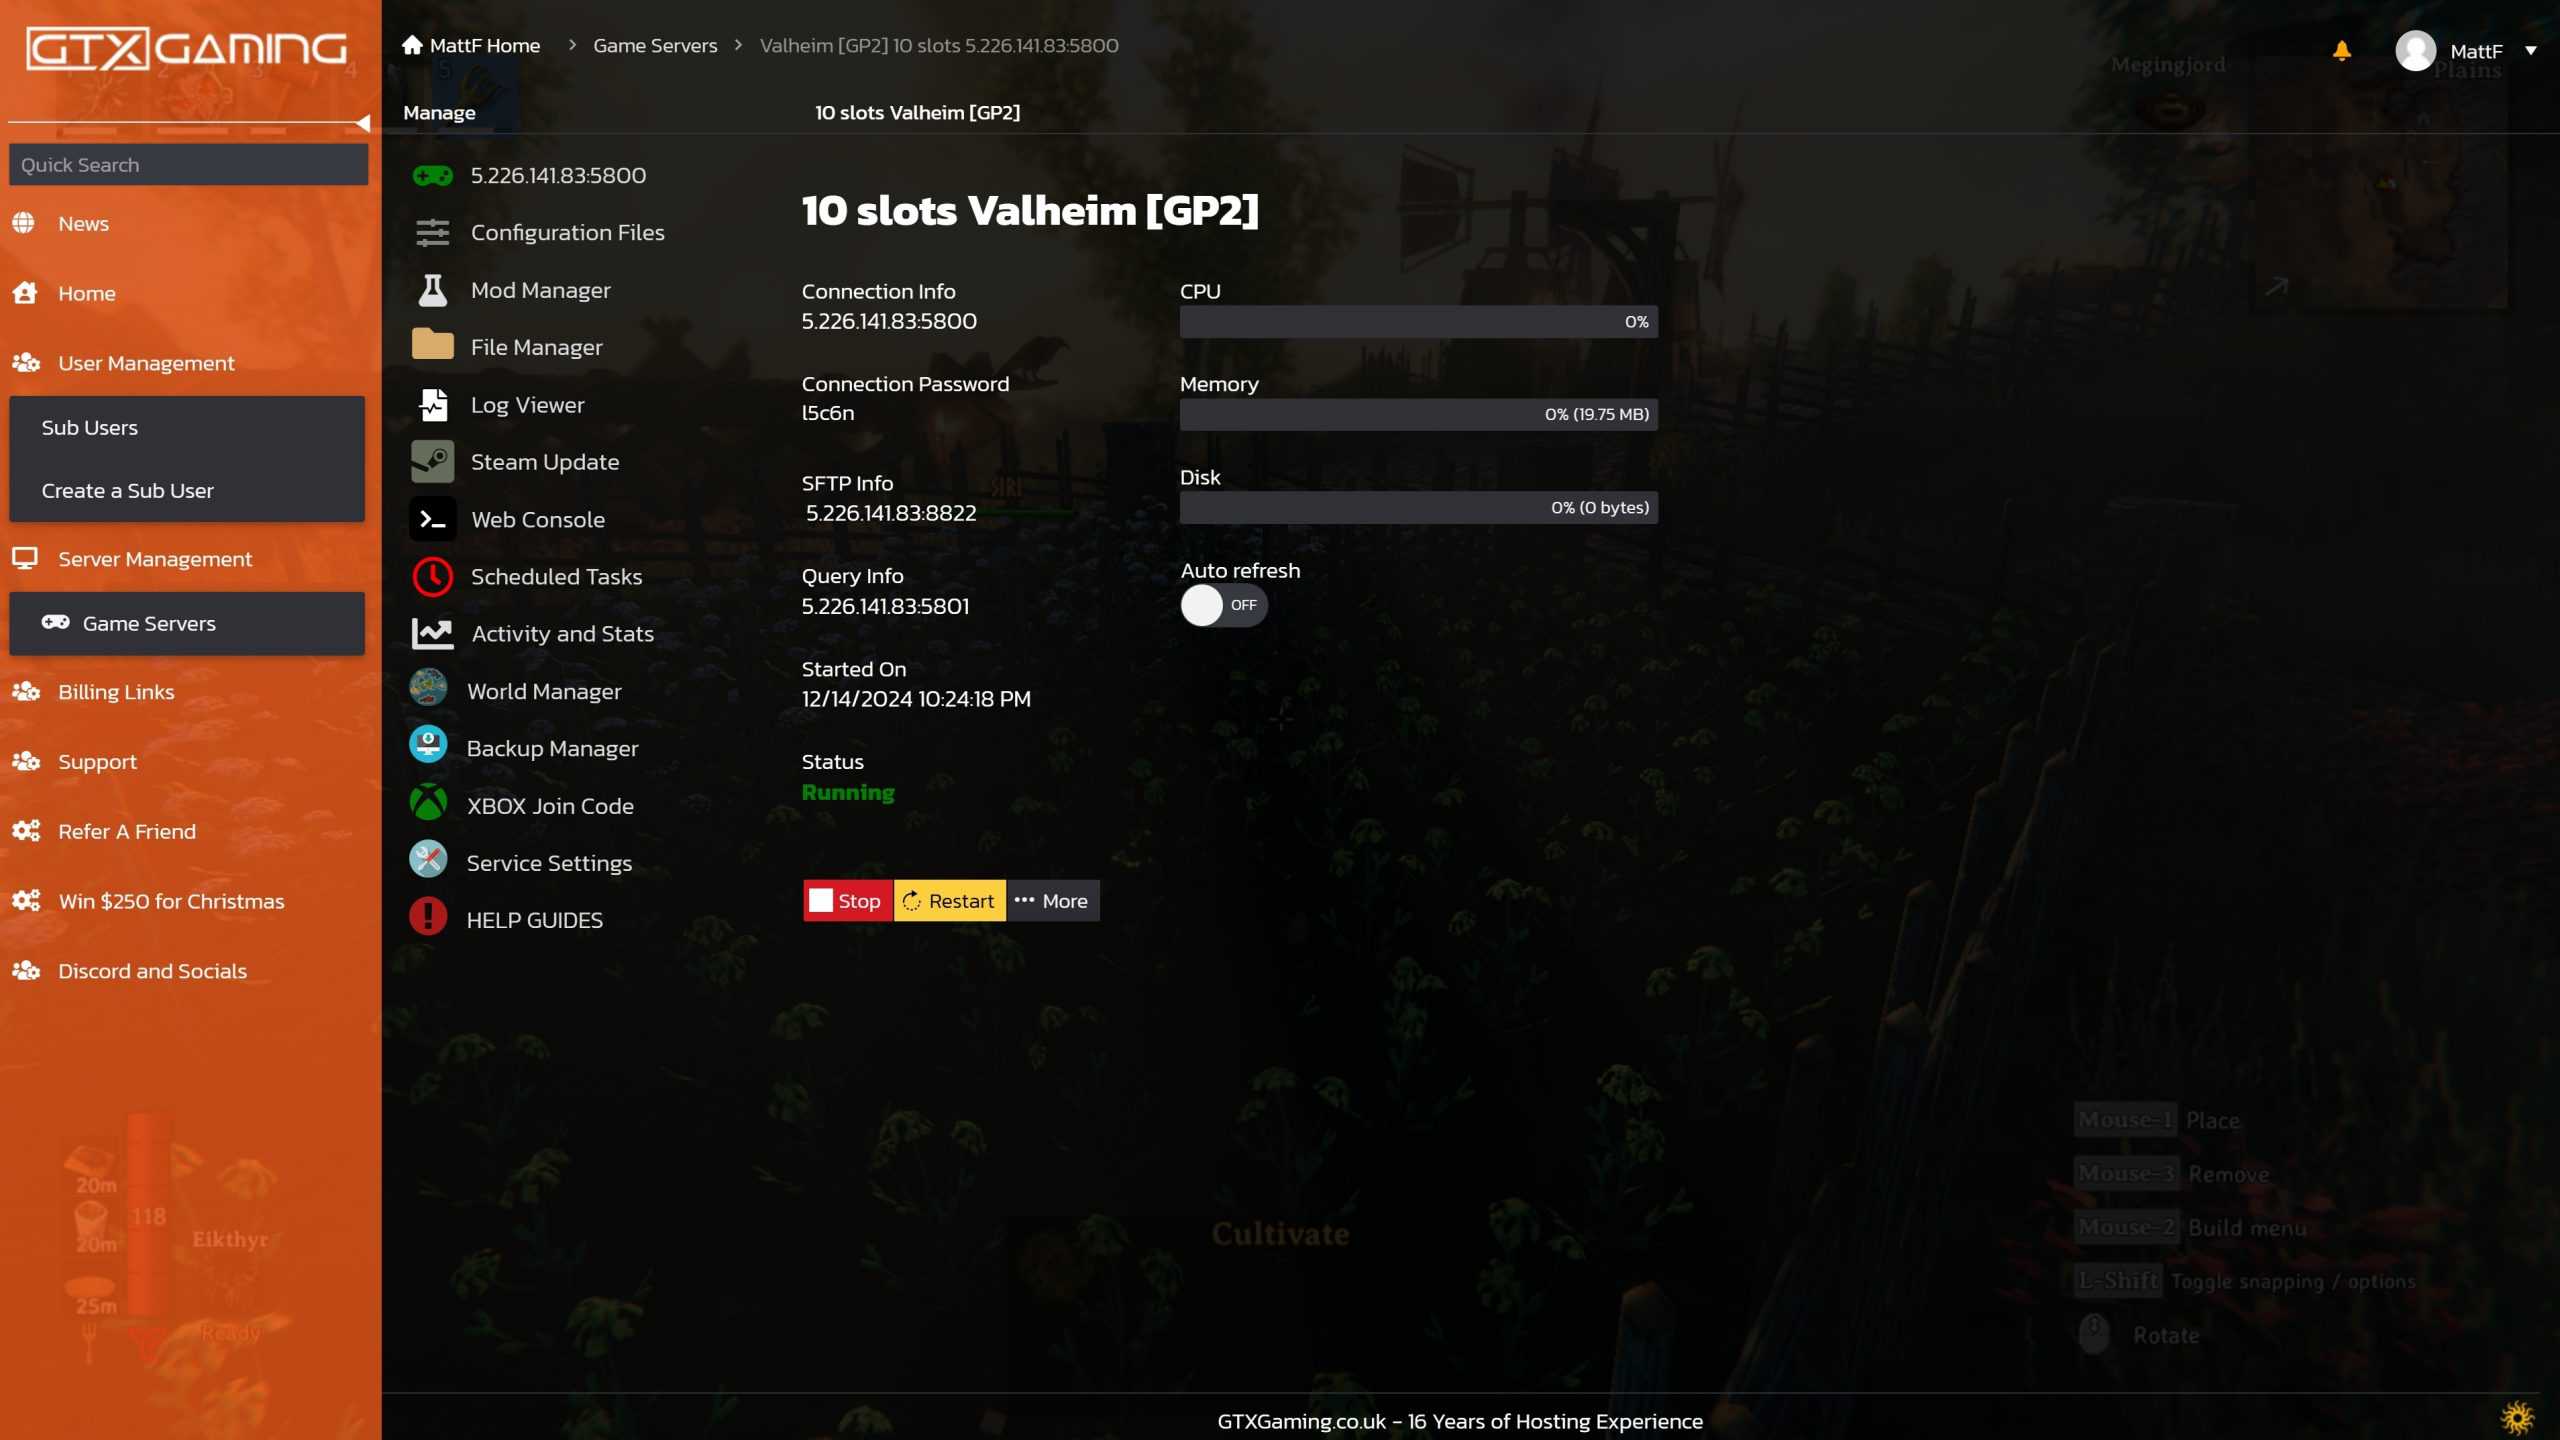Image resolution: width=2560 pixels, height=1440 pixels.
Task: Select Game Servers in the sidebar
Action: coord(148,623)
